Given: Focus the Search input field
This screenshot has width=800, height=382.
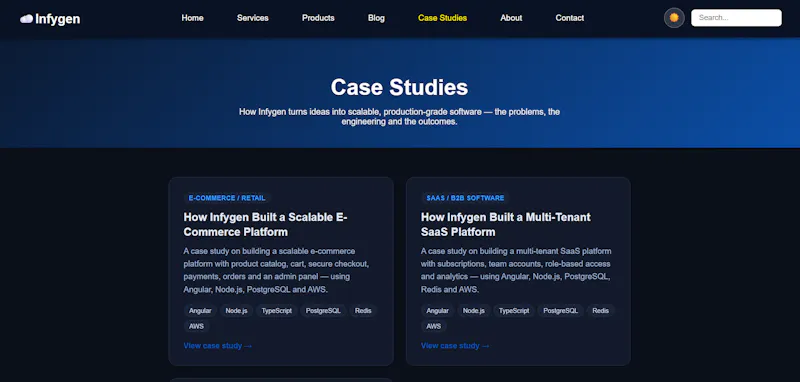Looking at the screenshot, I should [736, 18].
